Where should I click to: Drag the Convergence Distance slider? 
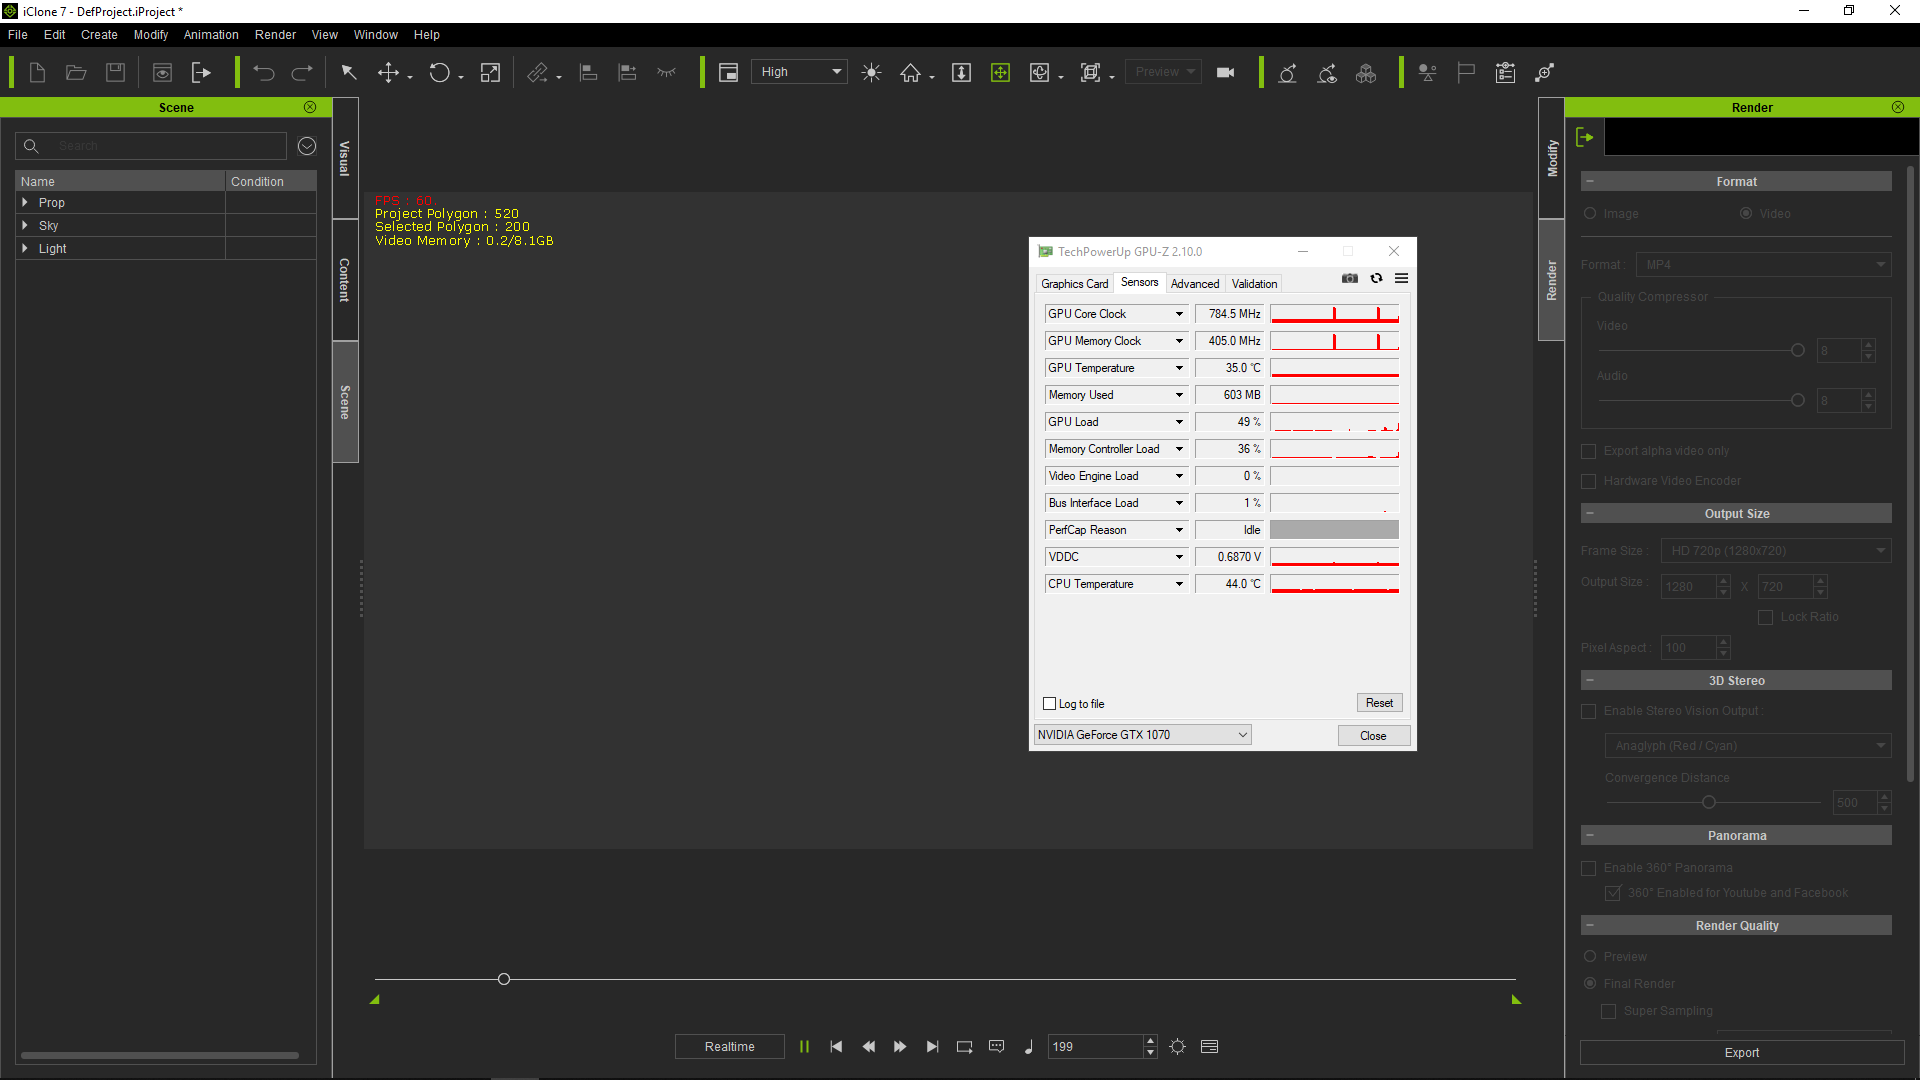[1709, 800]
